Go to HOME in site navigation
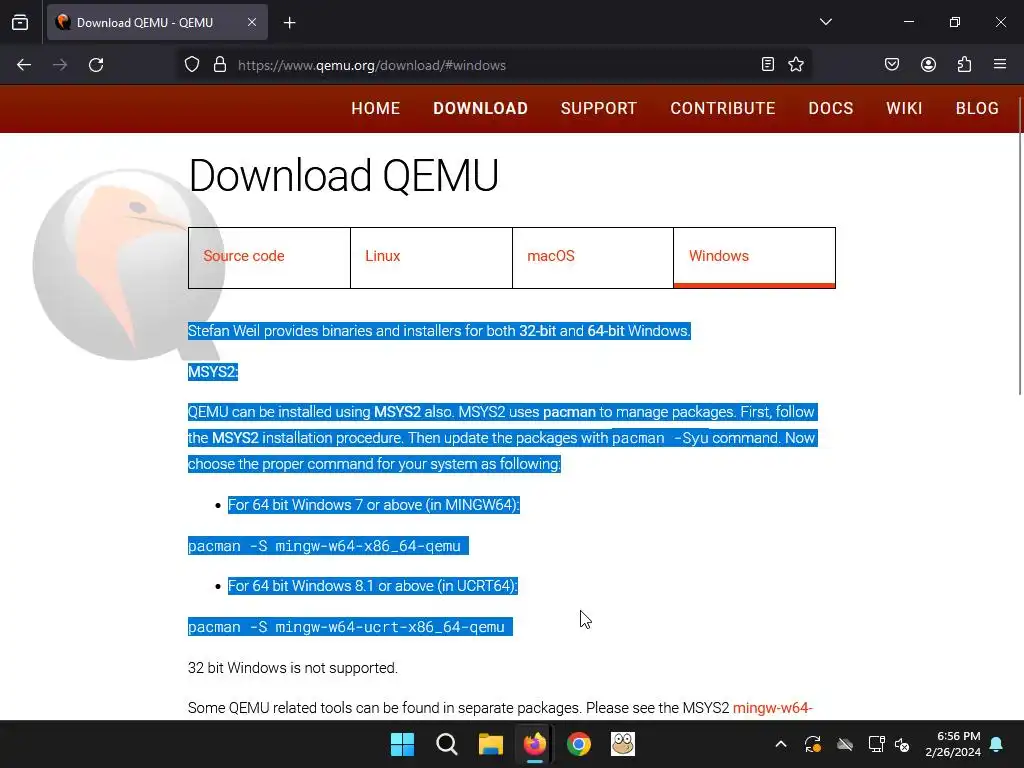The image size is (1024, 768). [376, 108]
